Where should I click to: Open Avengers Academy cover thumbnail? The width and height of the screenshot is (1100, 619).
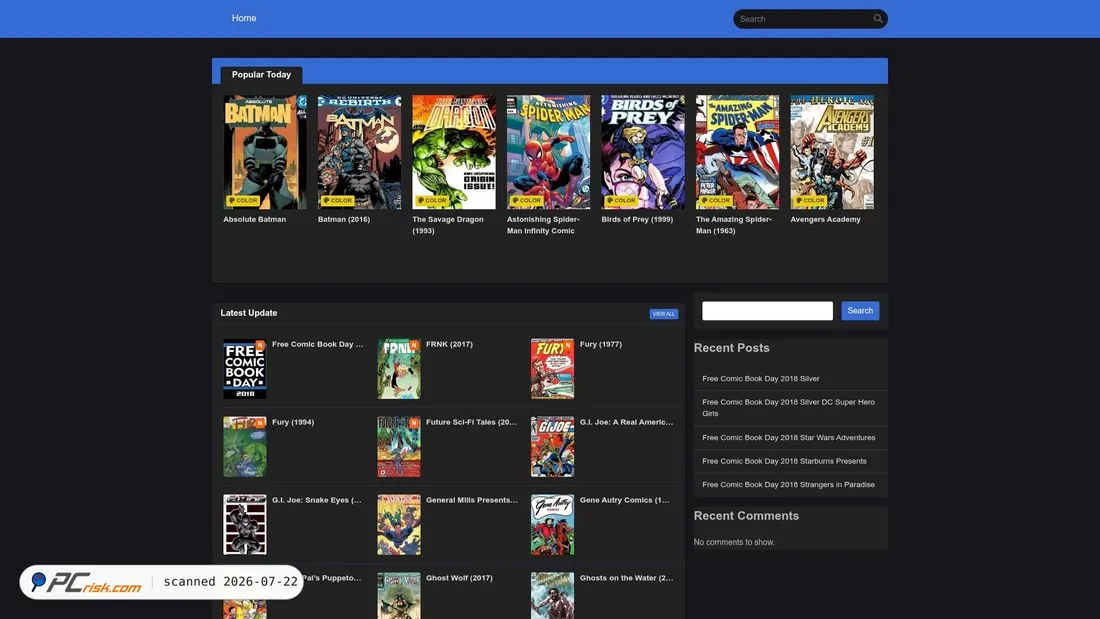coord(832,152)
